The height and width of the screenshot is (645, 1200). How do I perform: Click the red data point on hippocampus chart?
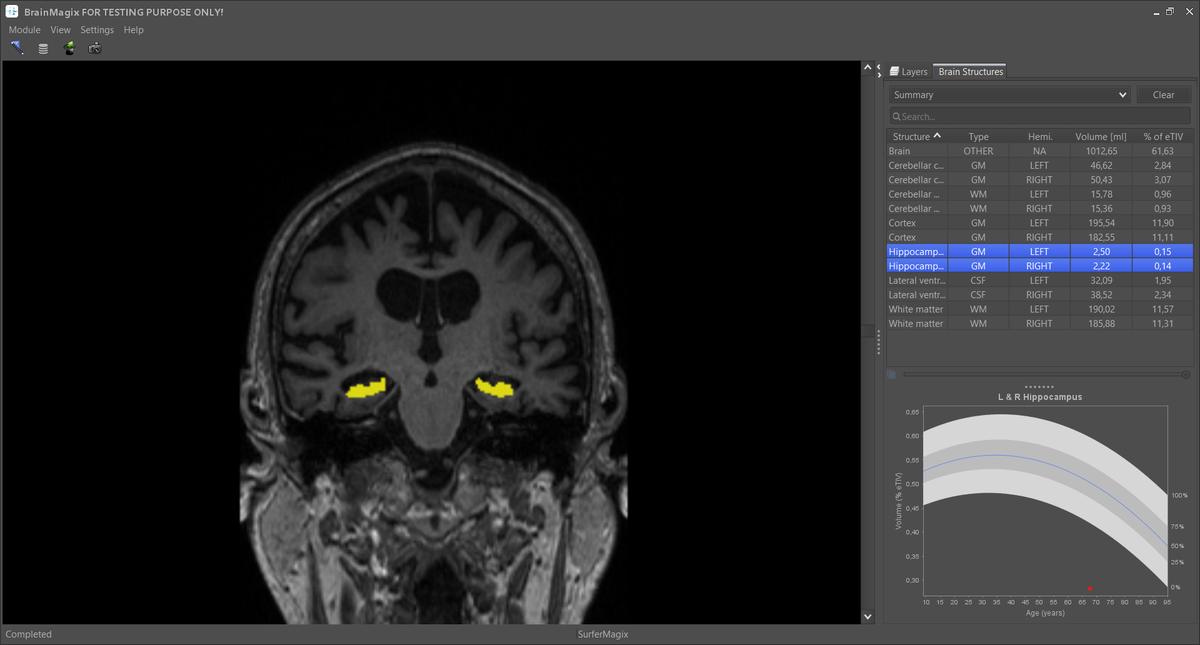point(1090,589)
